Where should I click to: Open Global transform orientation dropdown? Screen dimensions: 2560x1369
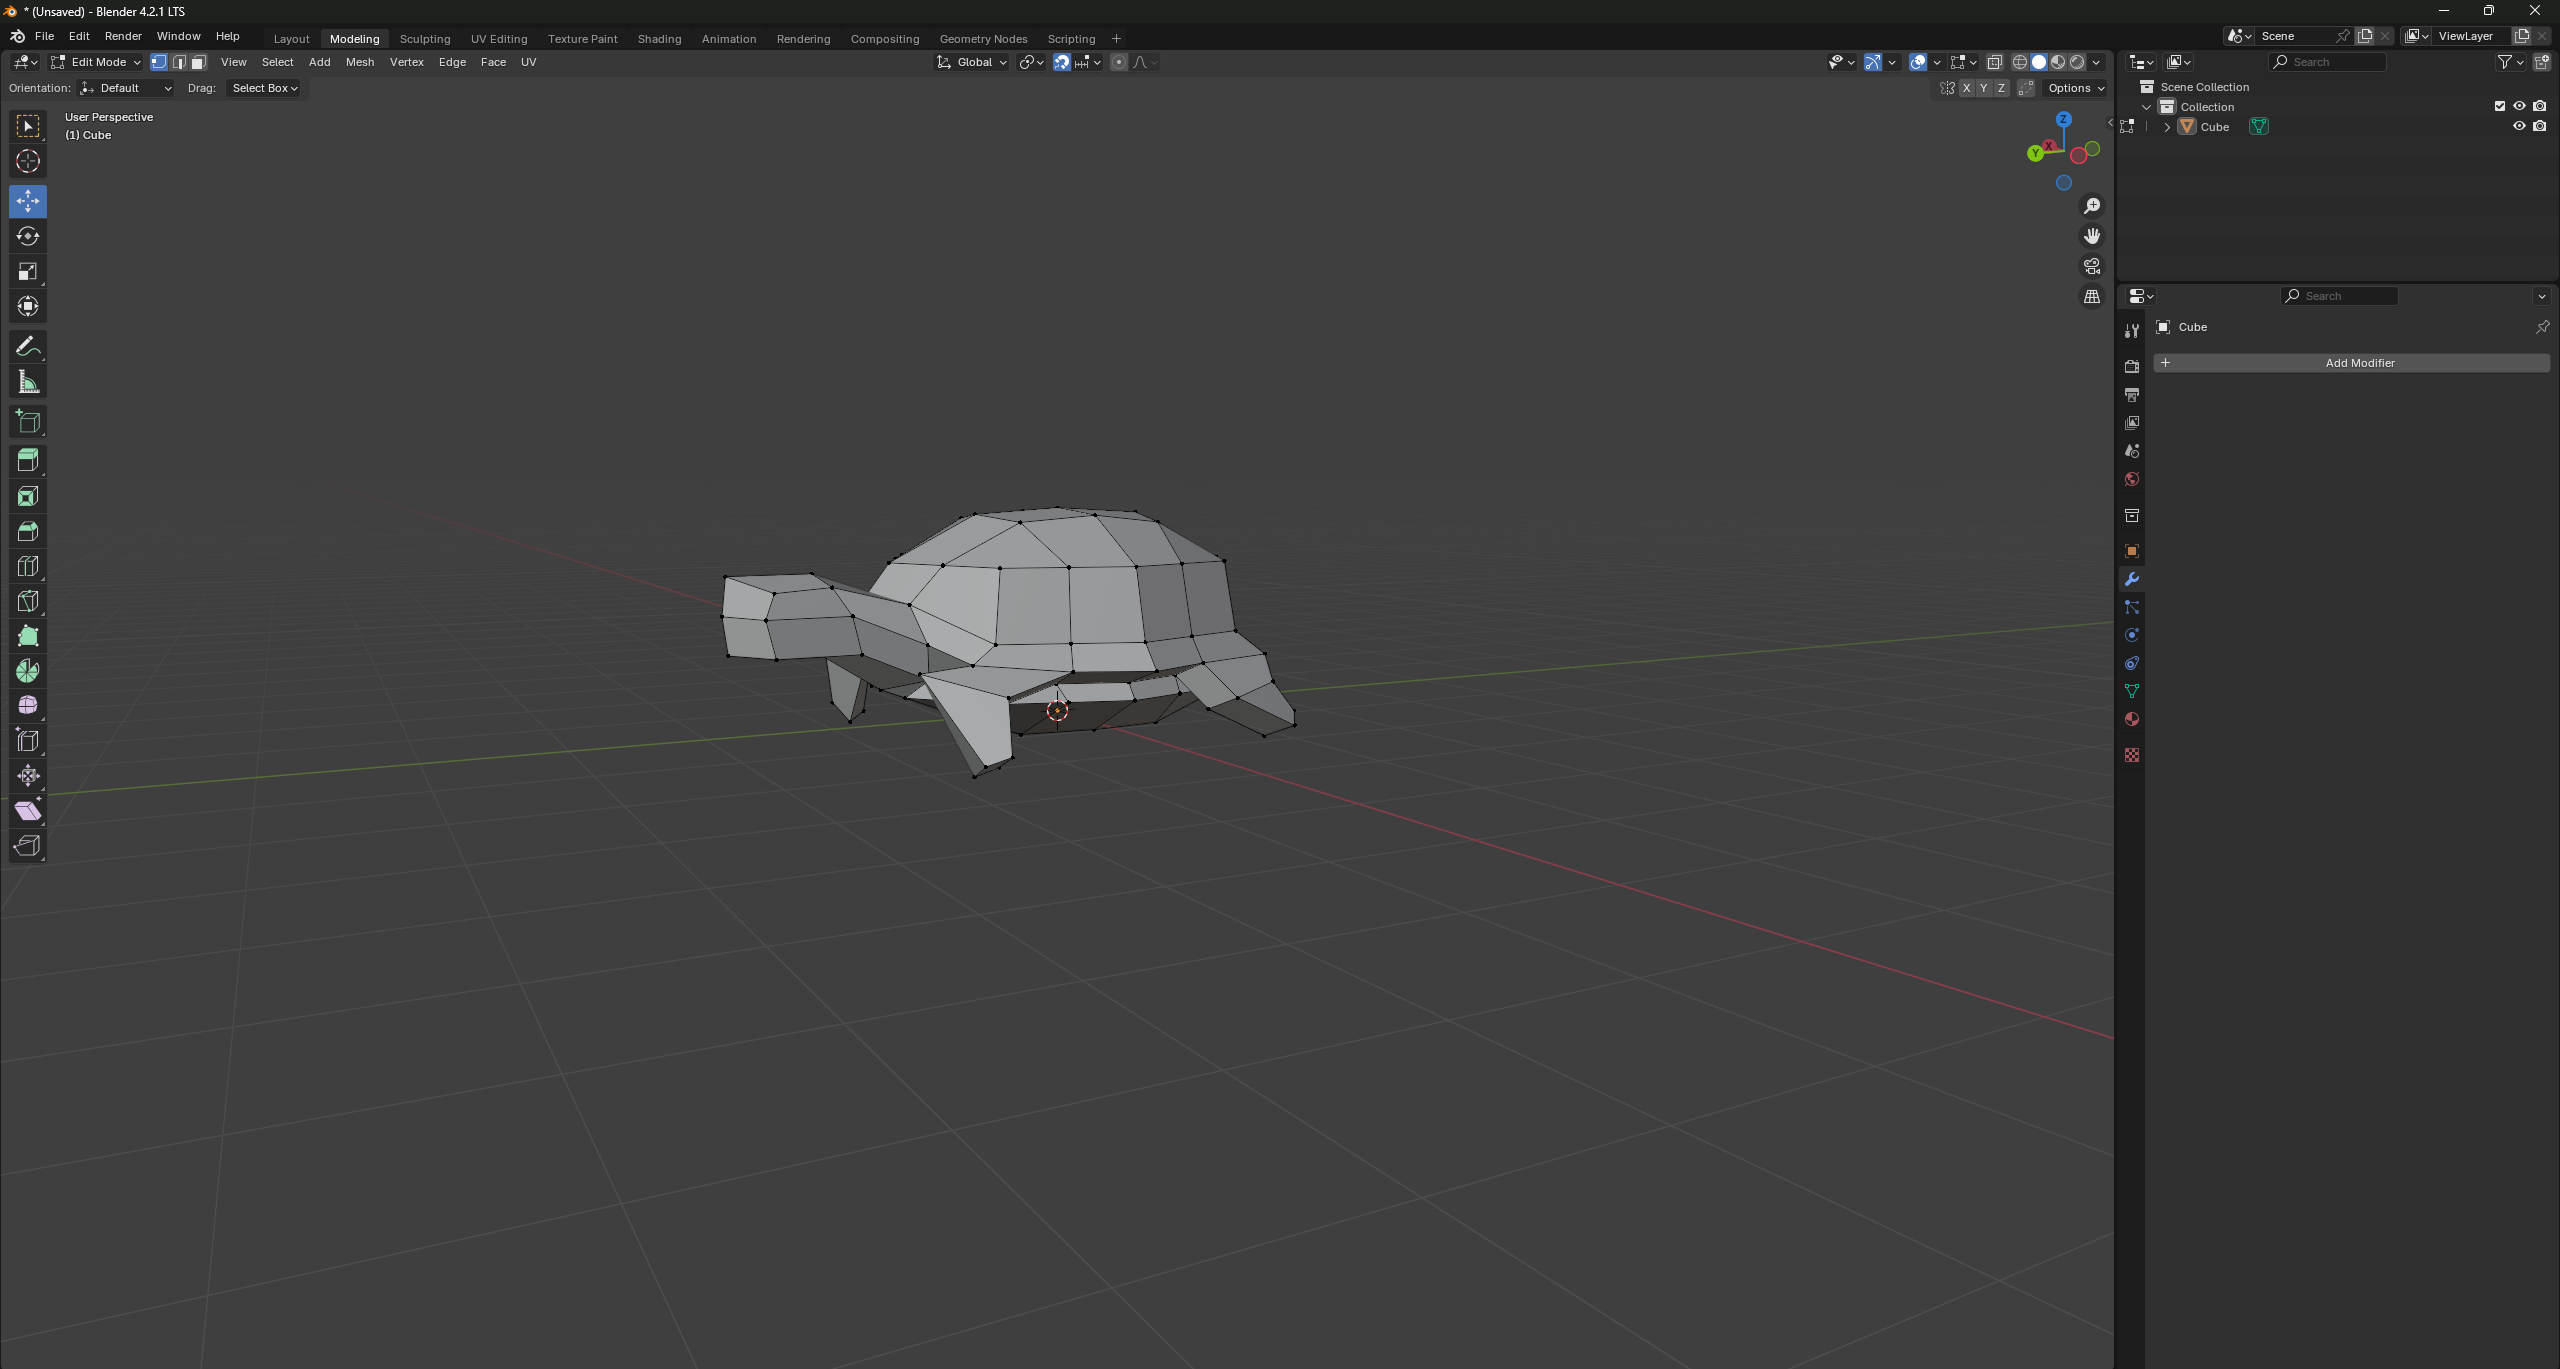click(972, 62)
